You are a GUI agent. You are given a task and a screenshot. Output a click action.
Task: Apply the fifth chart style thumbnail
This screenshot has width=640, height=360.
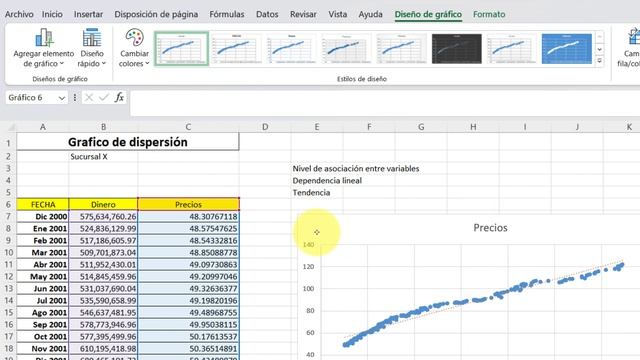[401, 49]
